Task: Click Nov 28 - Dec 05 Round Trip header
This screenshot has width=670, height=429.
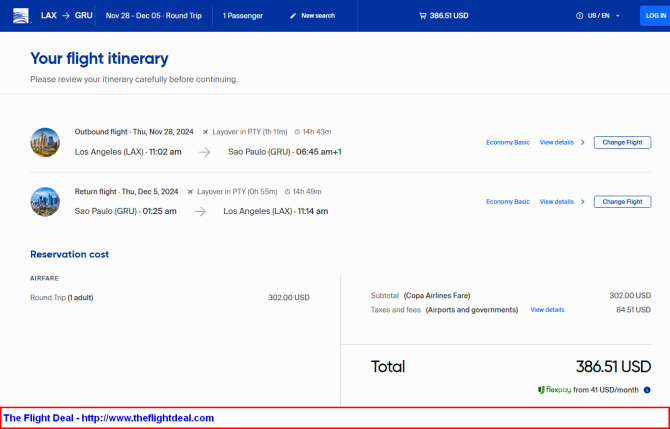Action: (154, 16)
